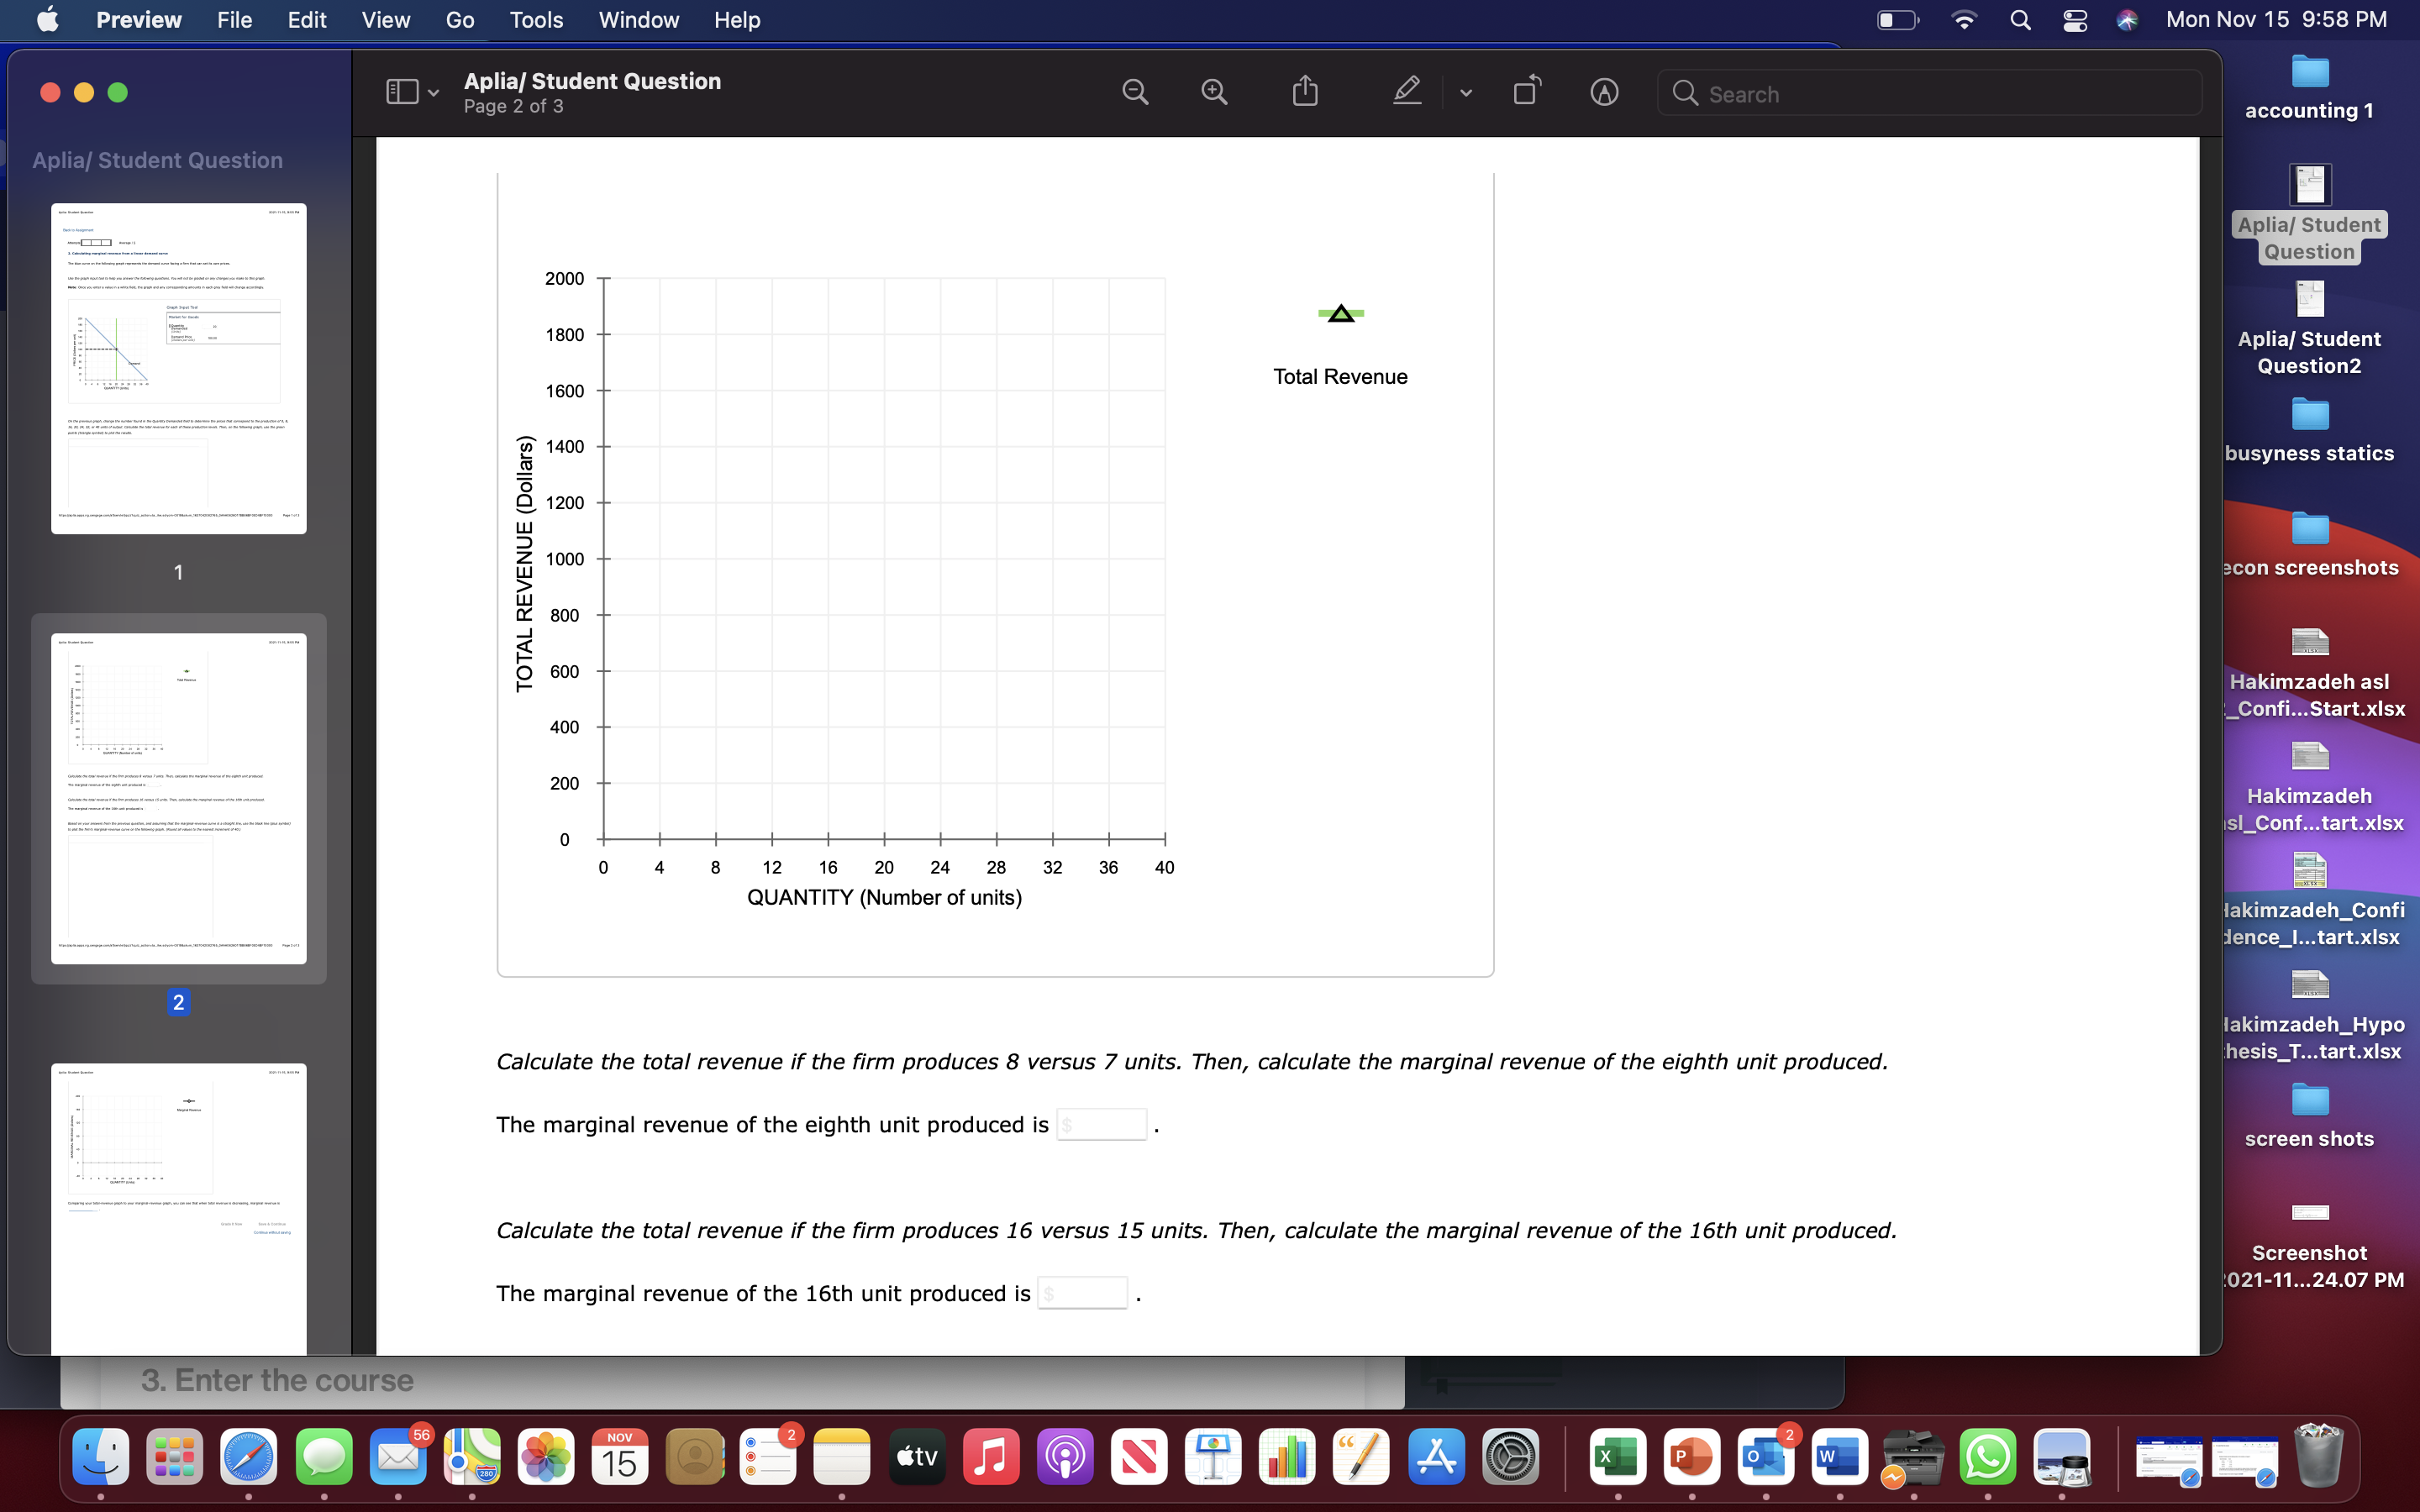The width and height of the screenshot is (2420, 1512).
Task: Open Spotlight search from the menu bar
Action: click(x=2019, y=19)
